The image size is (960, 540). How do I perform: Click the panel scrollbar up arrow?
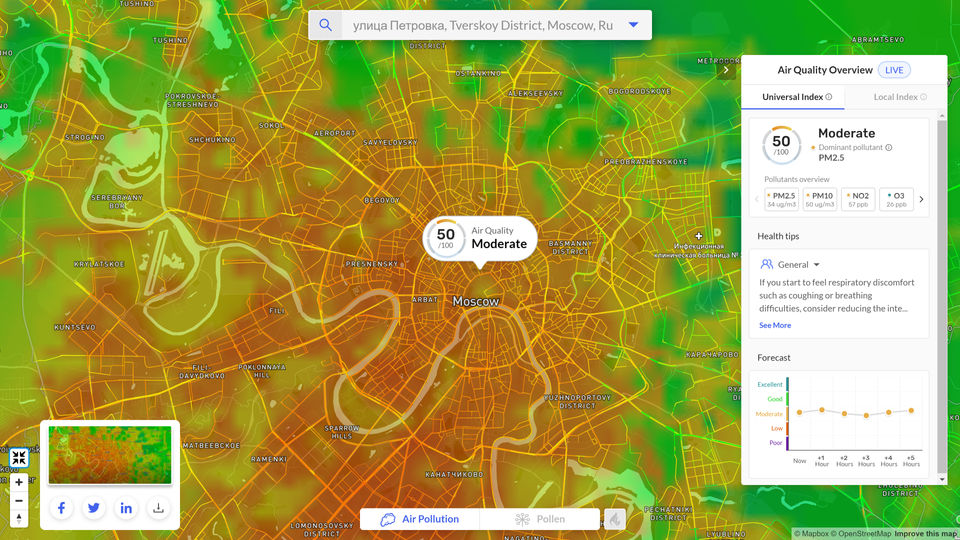pos(942,114)
